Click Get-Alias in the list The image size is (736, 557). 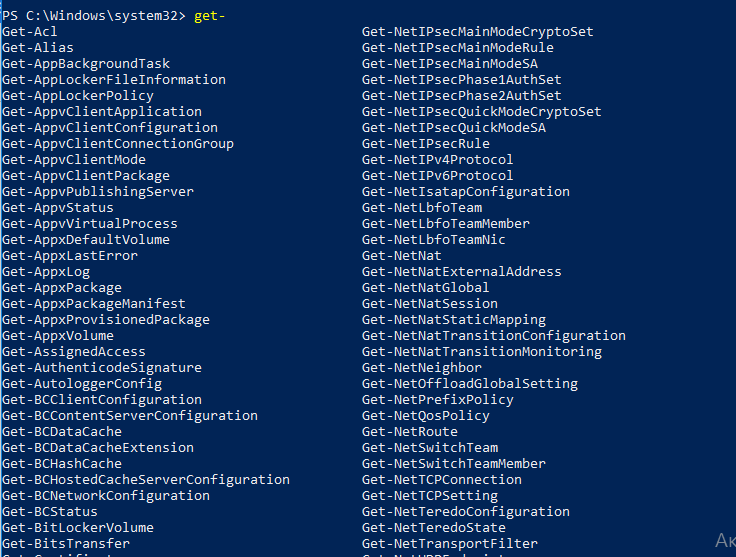point(38,48)
